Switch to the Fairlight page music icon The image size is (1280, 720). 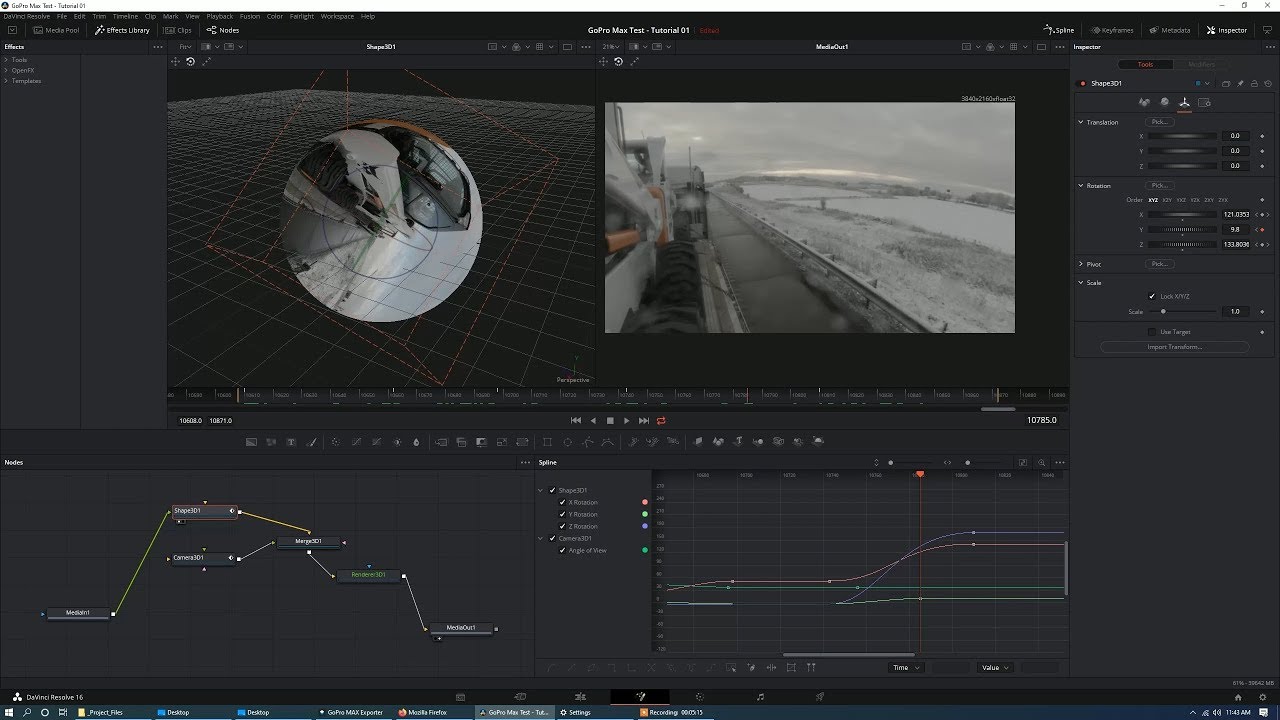[760, 696]
